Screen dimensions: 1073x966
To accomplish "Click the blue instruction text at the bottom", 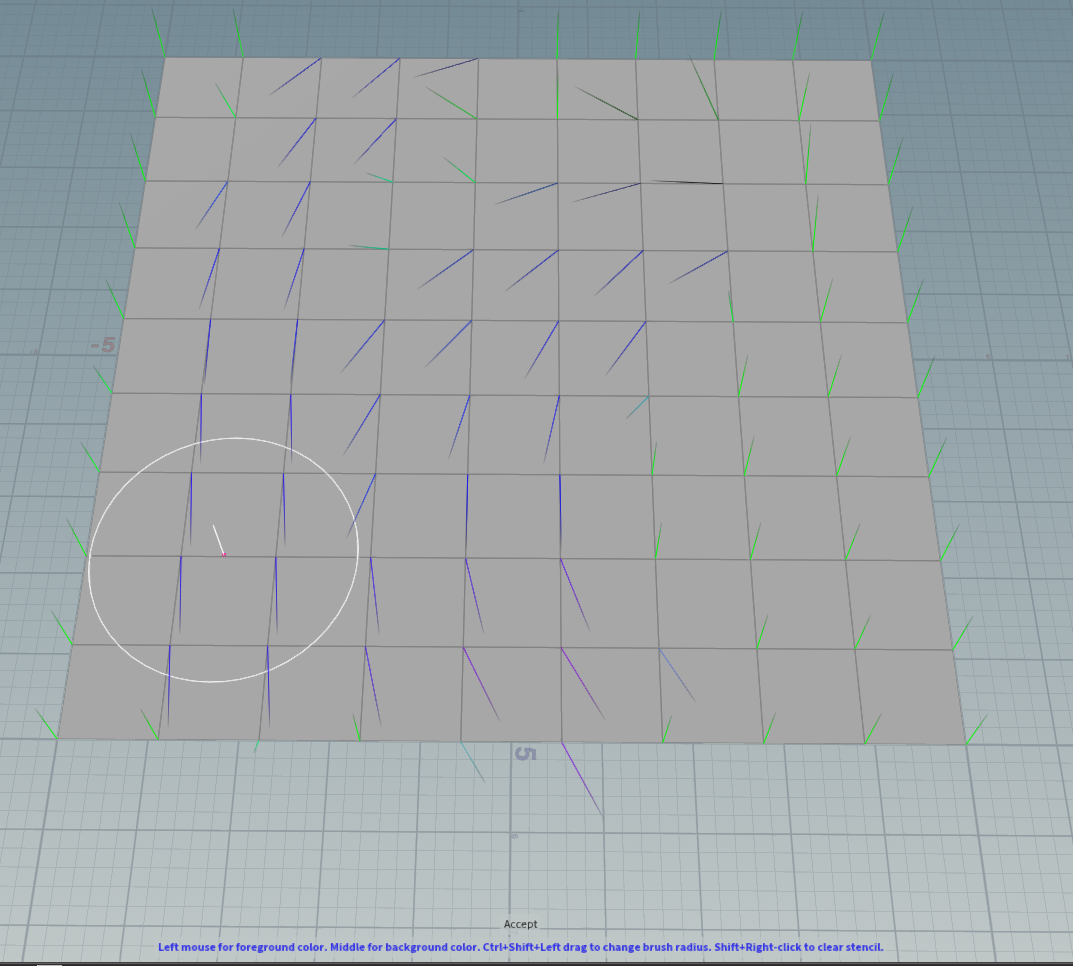I will [521, 945].
